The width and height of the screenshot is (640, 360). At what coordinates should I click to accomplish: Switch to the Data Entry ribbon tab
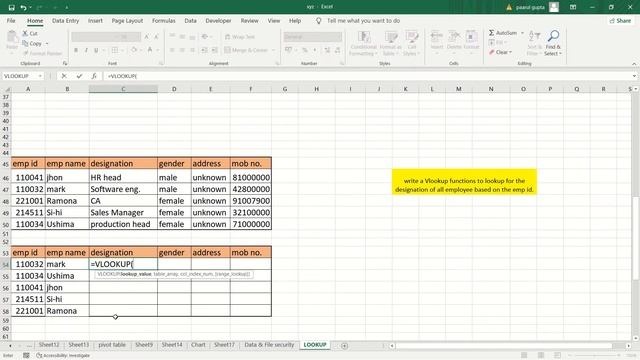click(x=65, y=20)
